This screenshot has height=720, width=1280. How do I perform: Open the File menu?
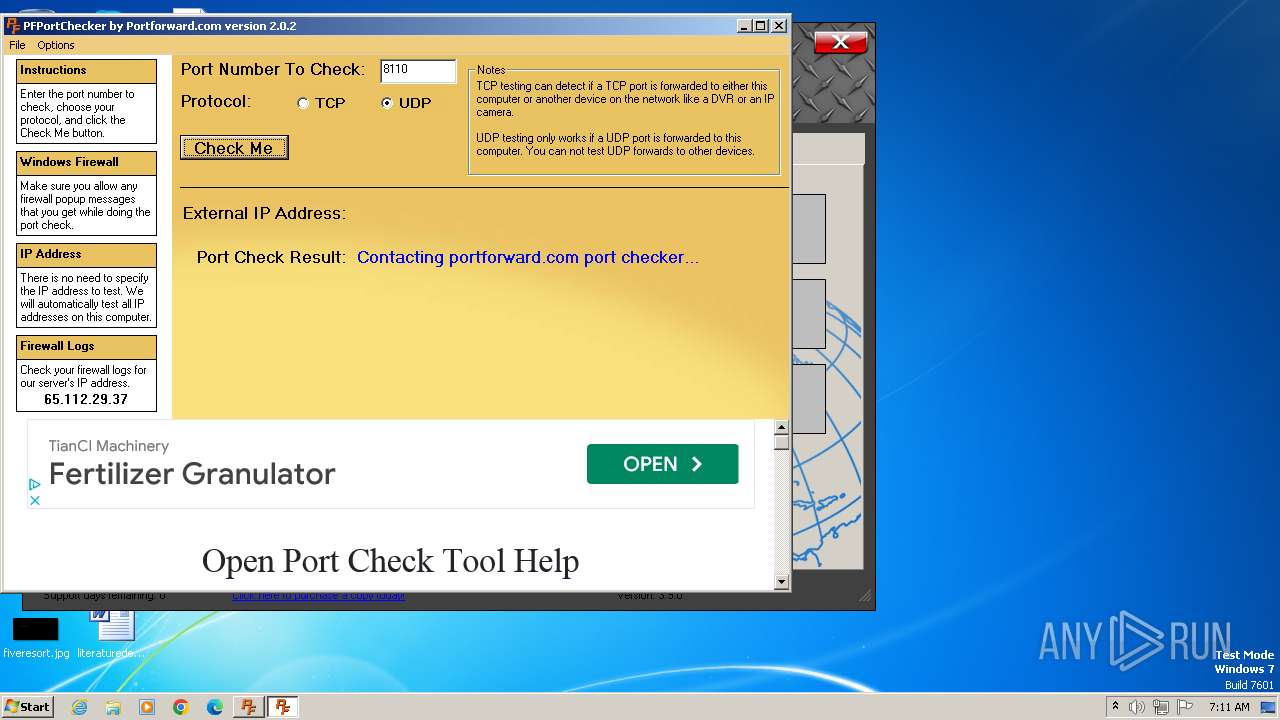point(17,45)
